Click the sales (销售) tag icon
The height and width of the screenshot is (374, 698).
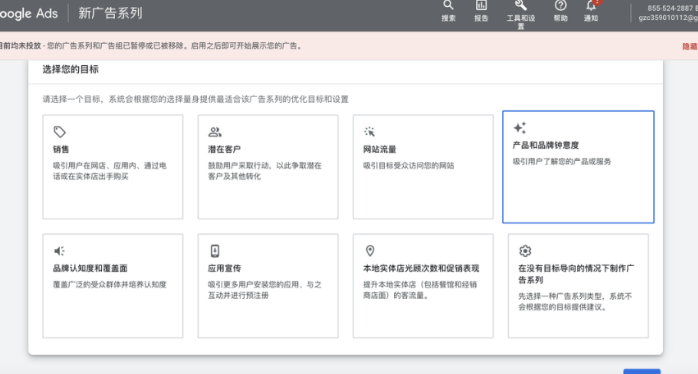pyautogui.click(x=60, y=132)
